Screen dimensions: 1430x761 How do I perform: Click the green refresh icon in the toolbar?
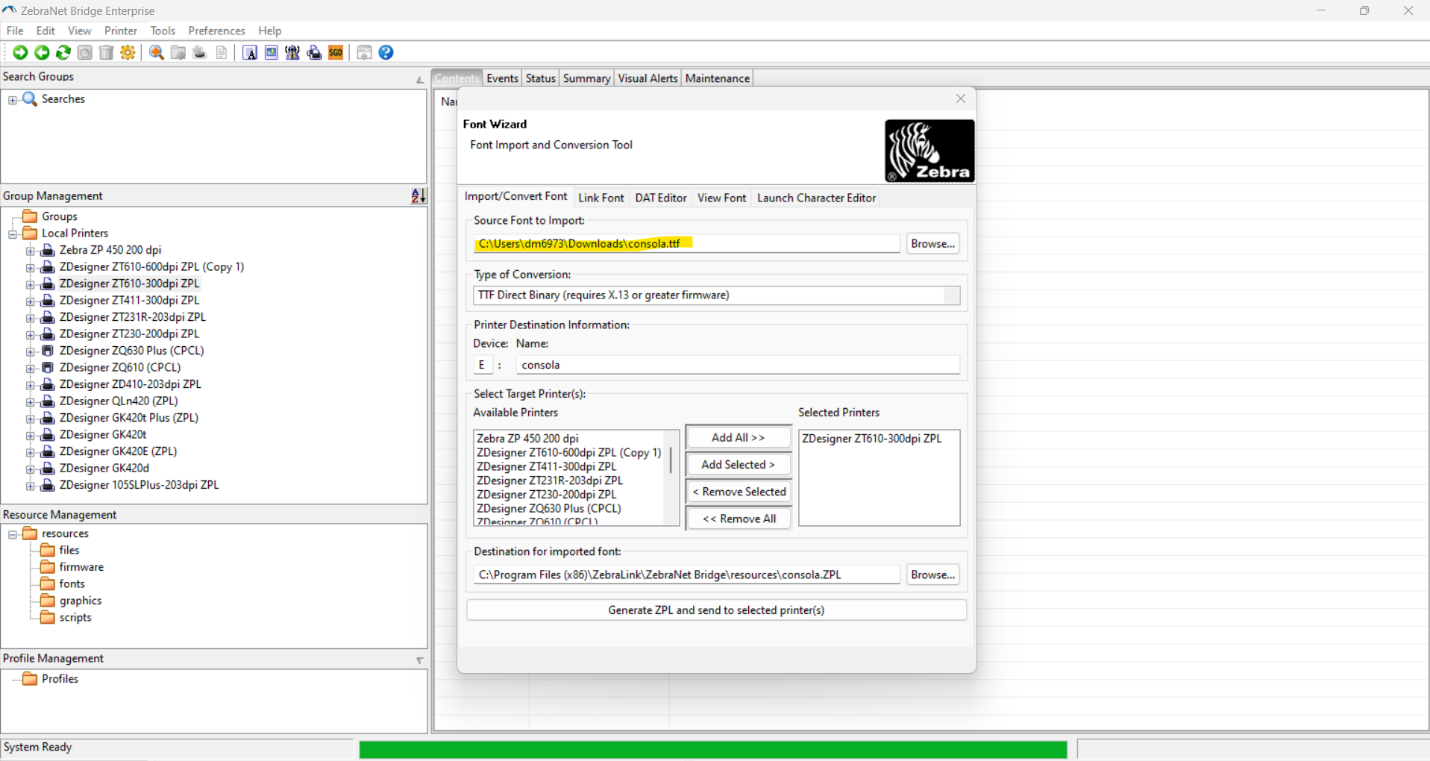[62, 52]
